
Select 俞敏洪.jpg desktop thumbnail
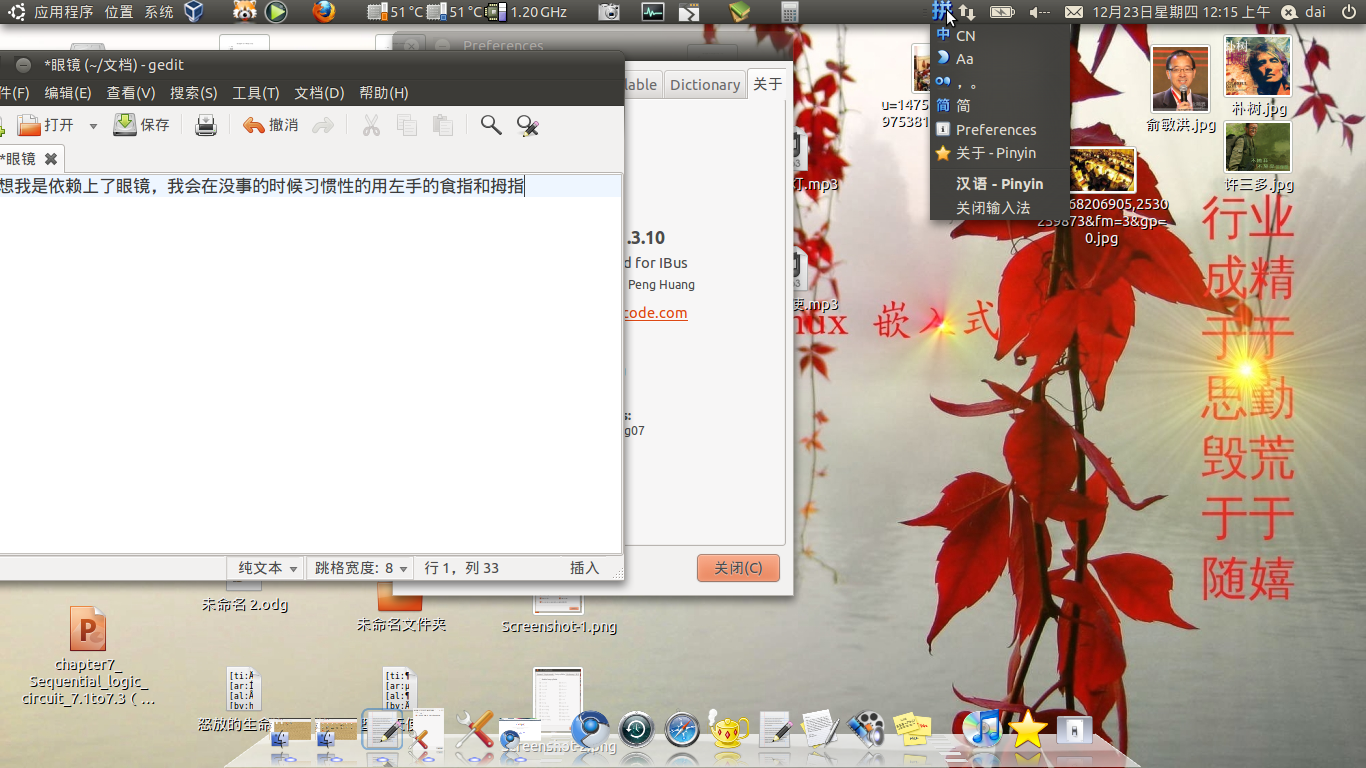[1181, 78]
